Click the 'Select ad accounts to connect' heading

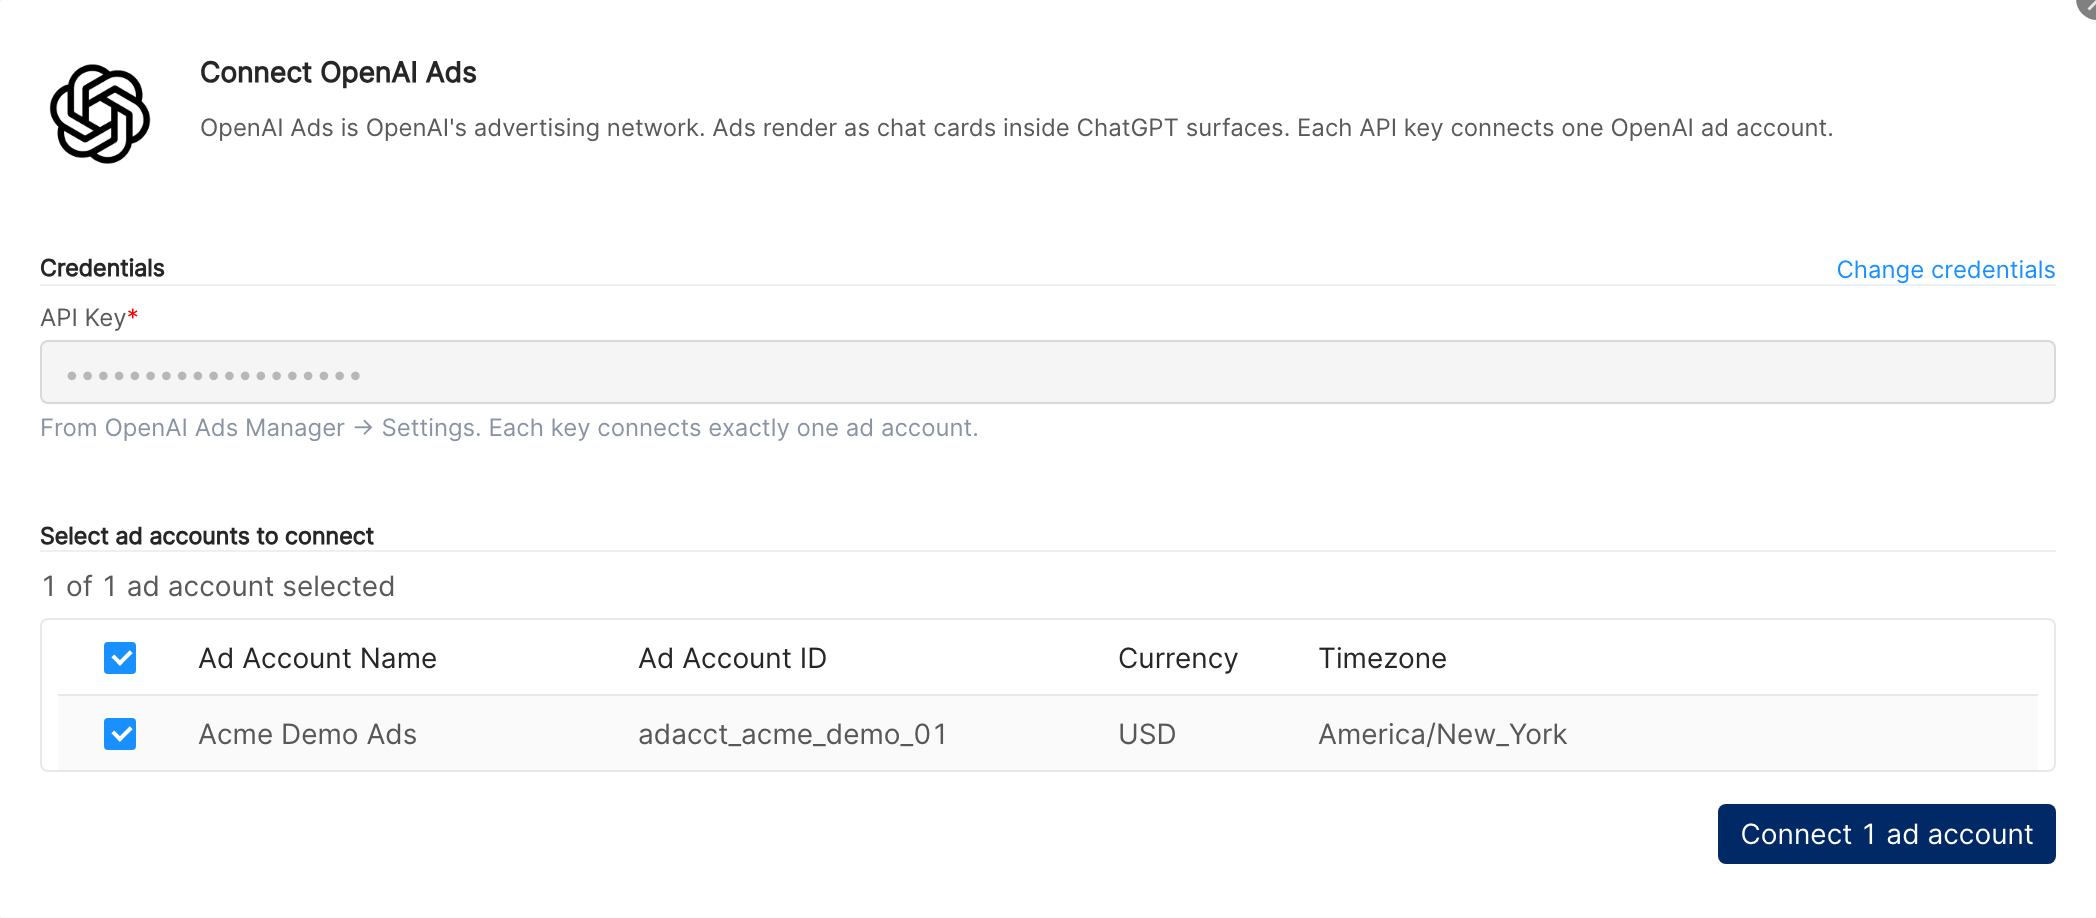click(x=207, y=536)
